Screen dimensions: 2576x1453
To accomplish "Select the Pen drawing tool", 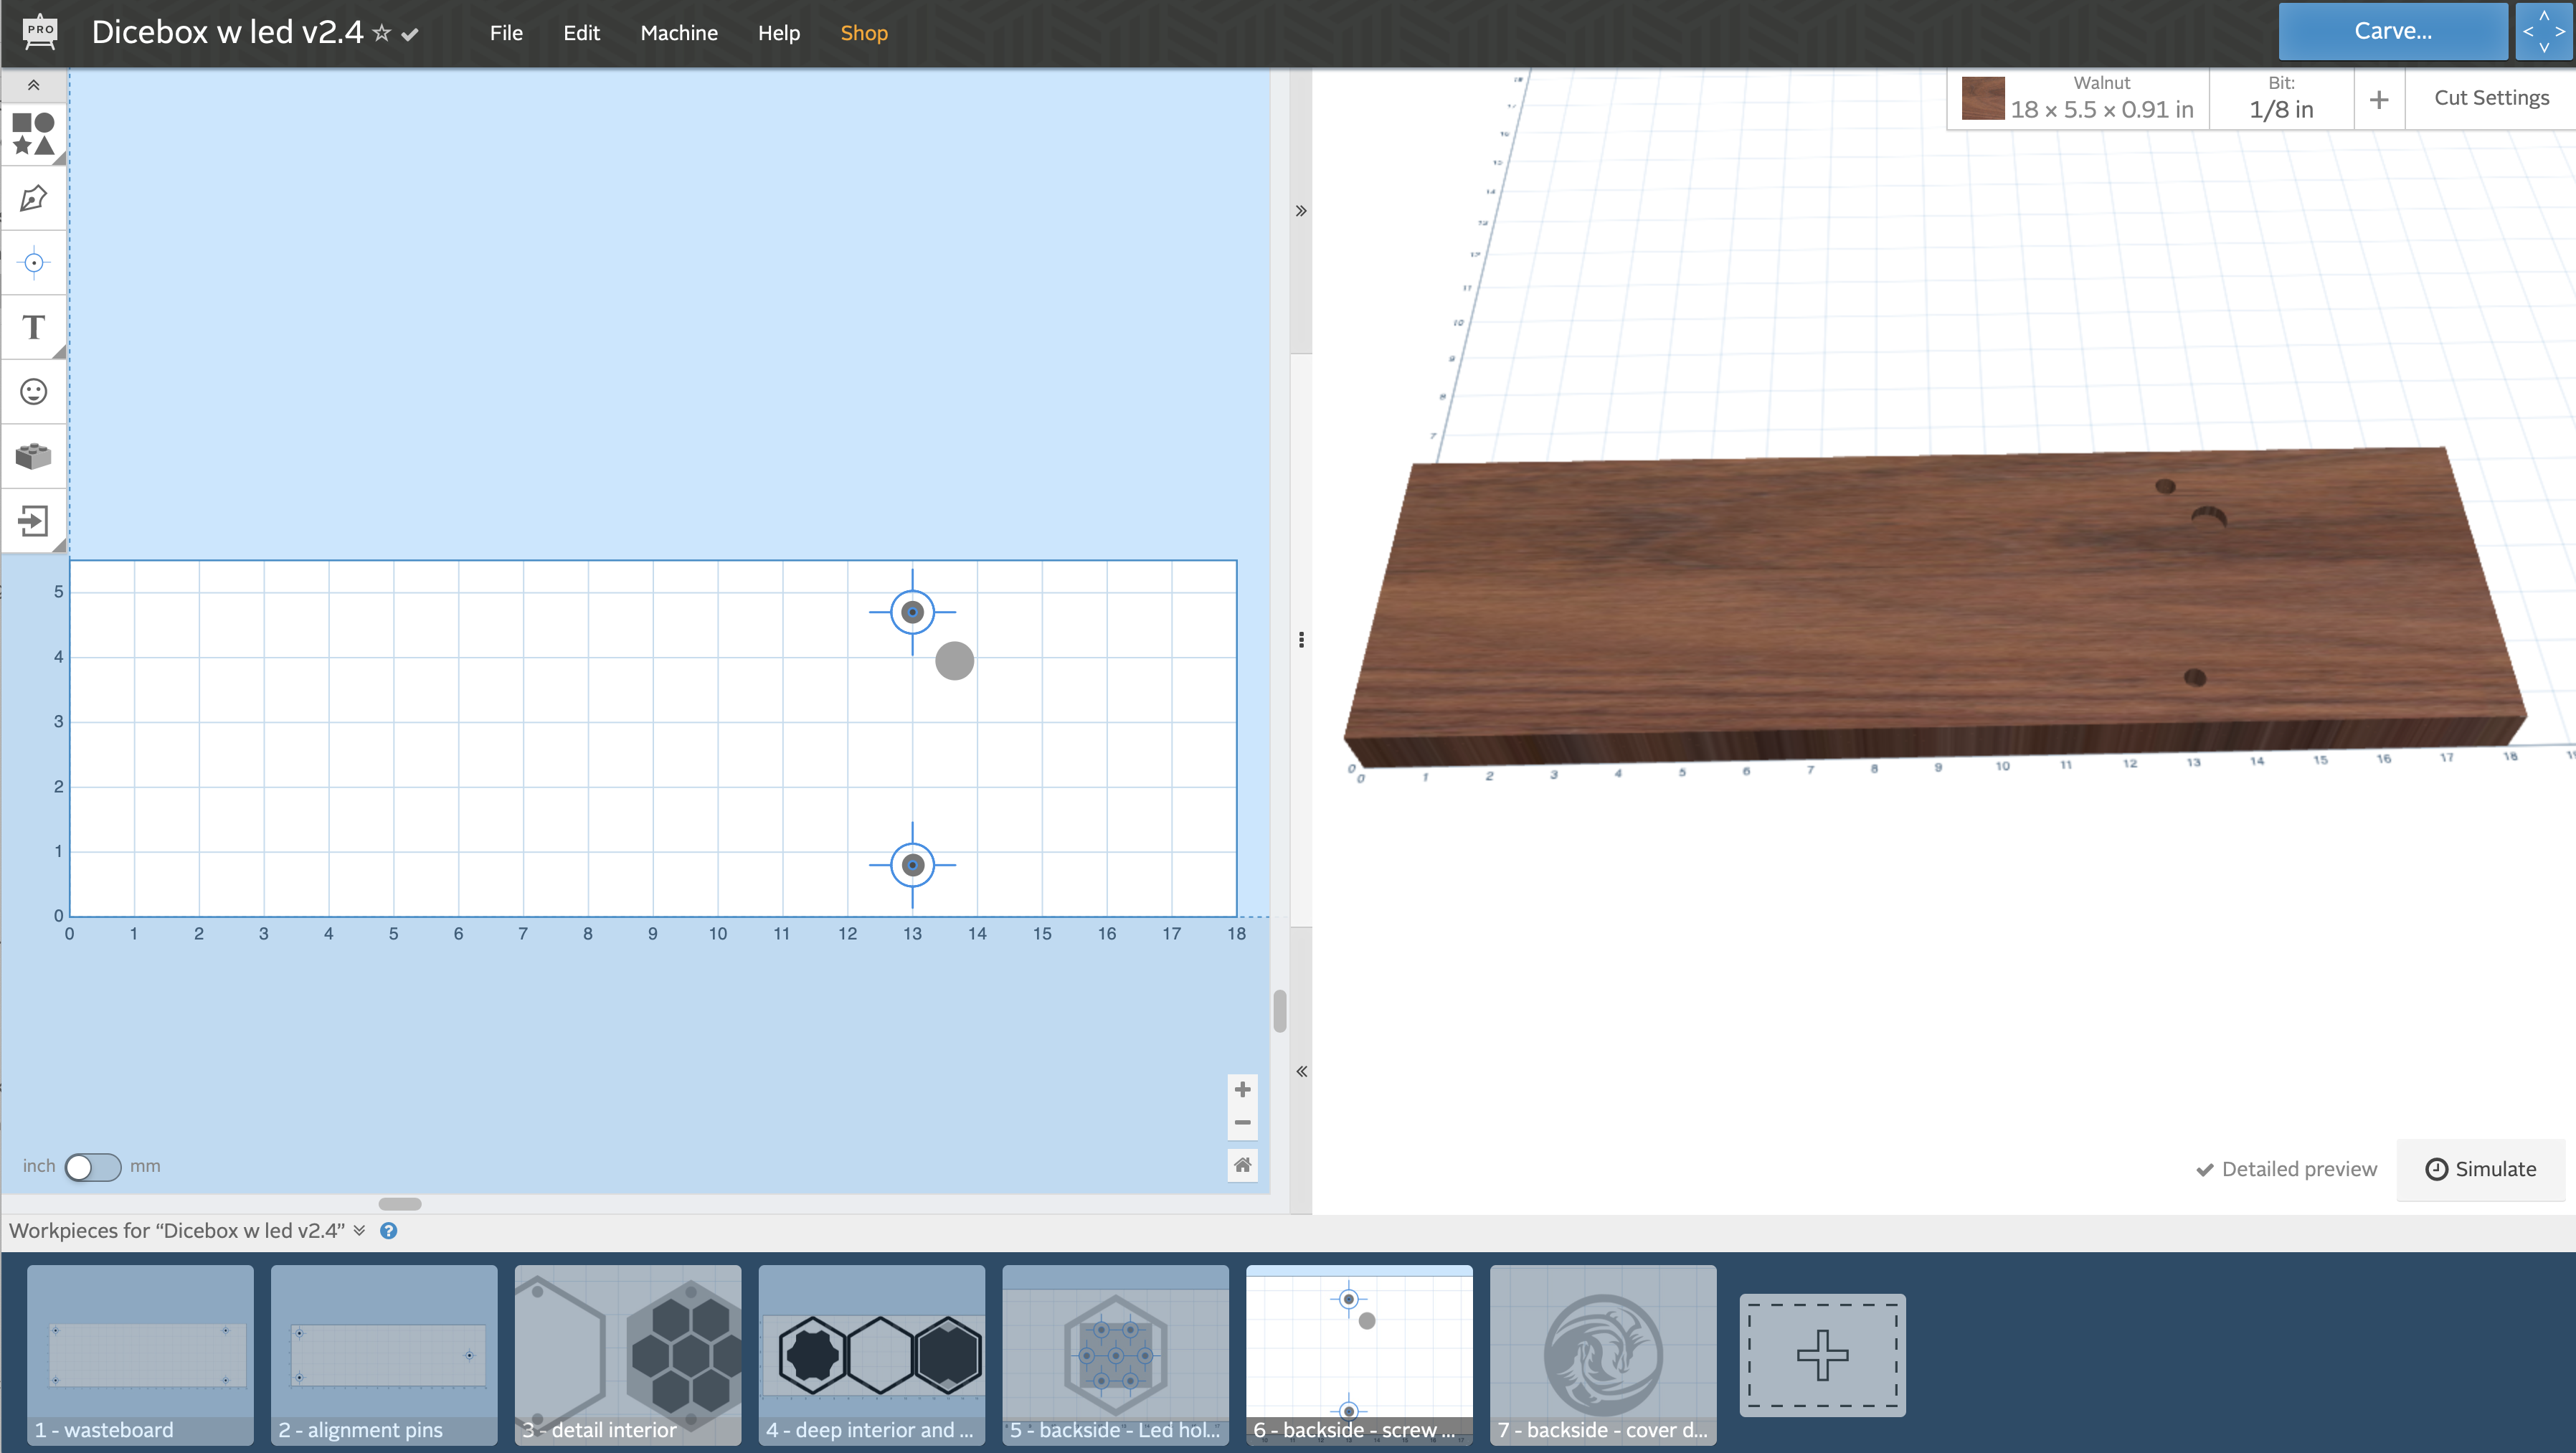I will 33,198.
